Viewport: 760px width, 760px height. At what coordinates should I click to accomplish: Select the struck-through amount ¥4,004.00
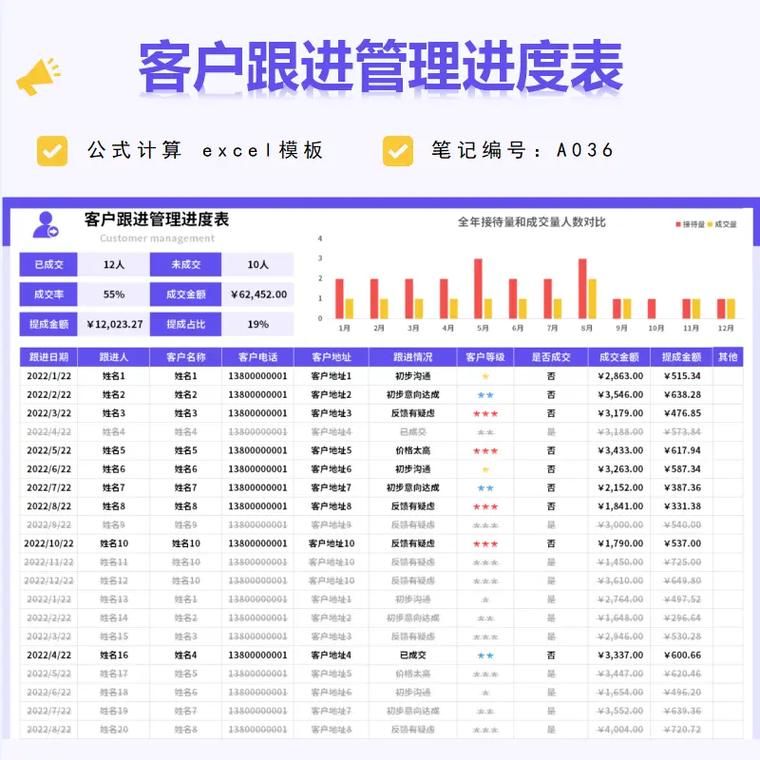tap(619, 730)
